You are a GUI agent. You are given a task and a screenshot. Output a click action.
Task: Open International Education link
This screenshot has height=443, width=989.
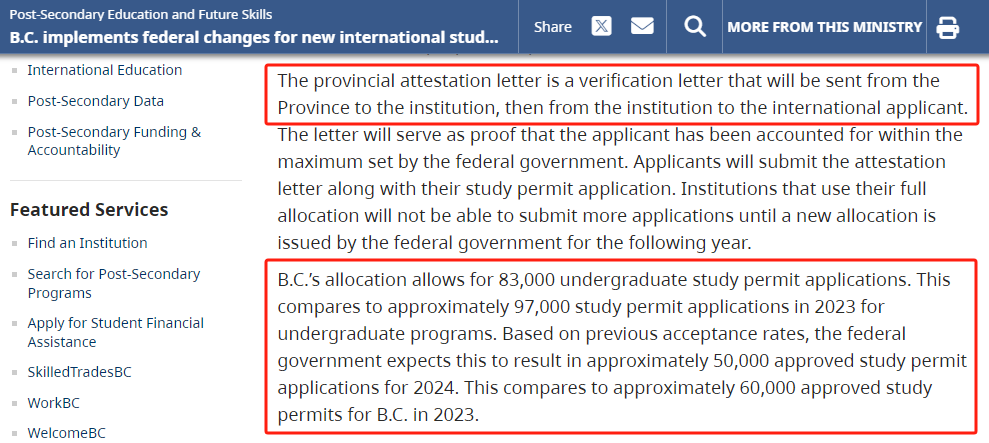click(104, 70)
